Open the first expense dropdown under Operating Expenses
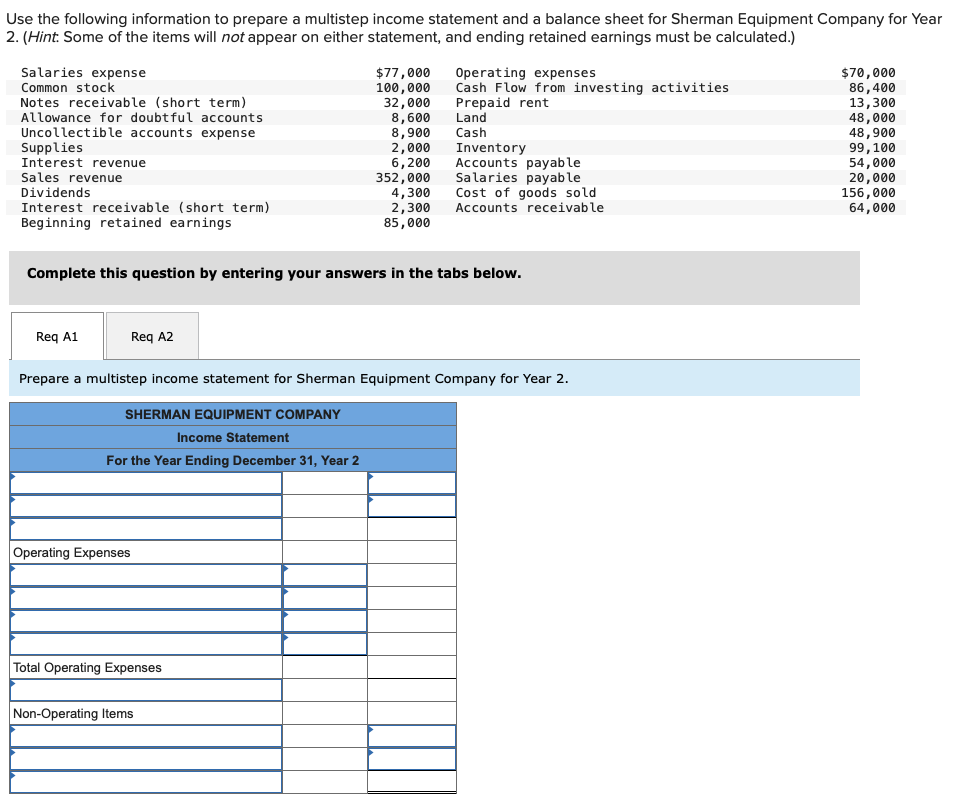The height and width of the screenshot is (803, 958). [x=146, y=574]
